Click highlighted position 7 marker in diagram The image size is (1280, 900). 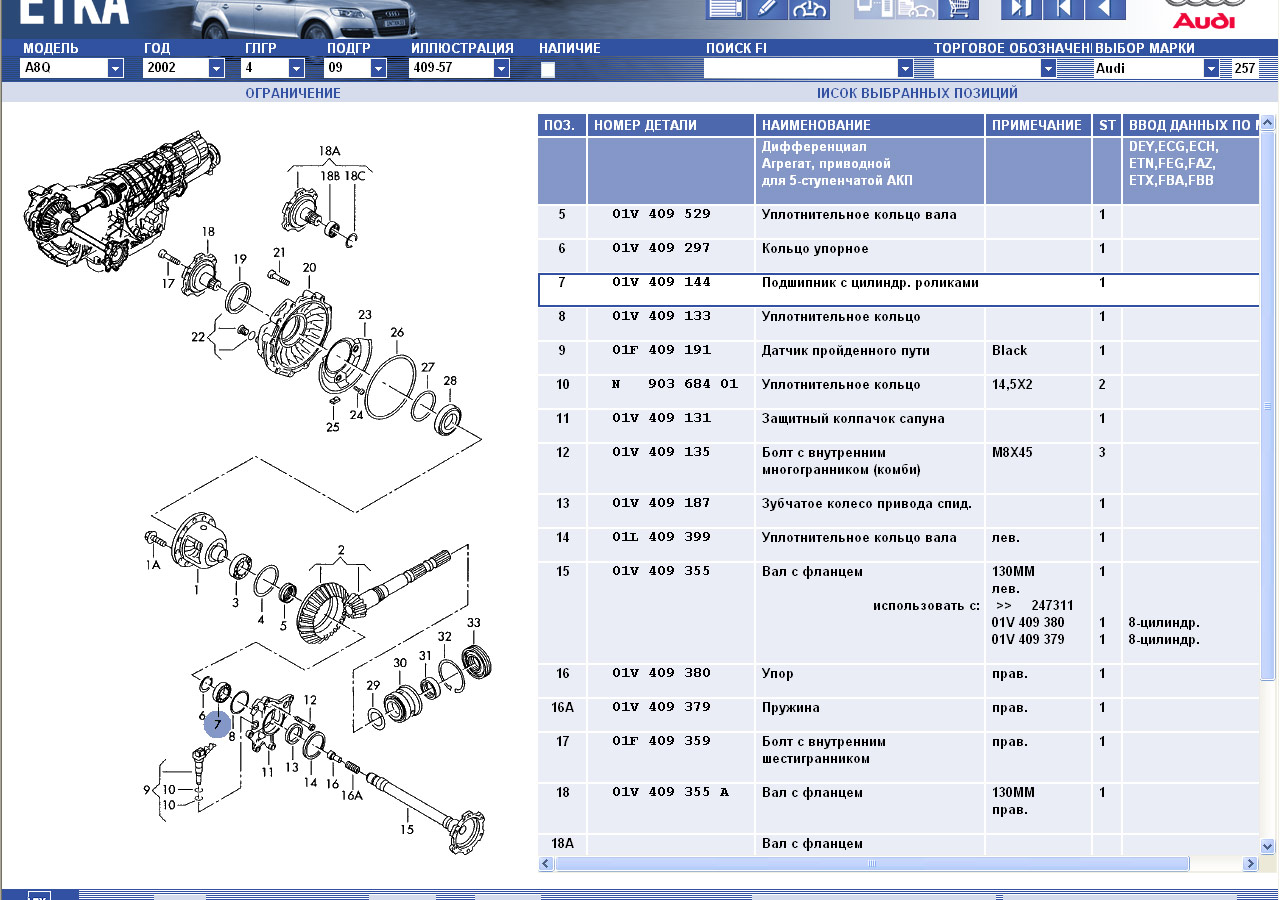[217, 724]
